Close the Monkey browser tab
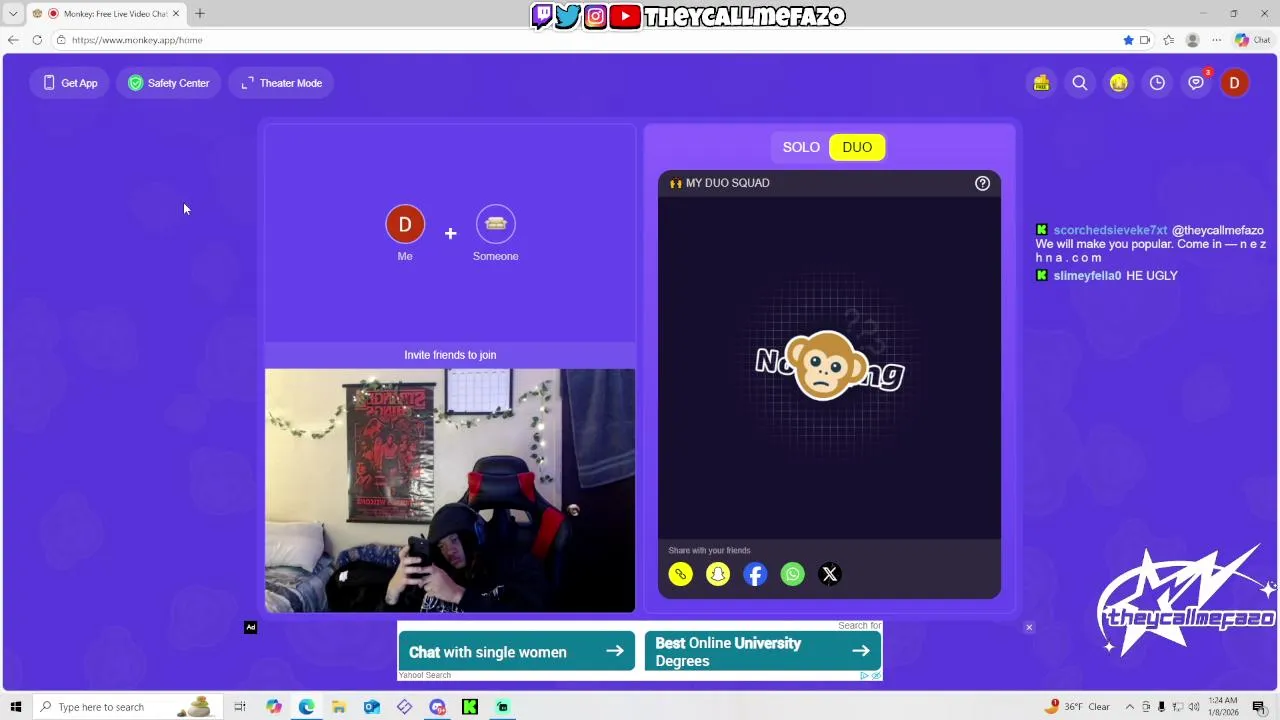This screenshot has height=720, width=1280. 175,13
